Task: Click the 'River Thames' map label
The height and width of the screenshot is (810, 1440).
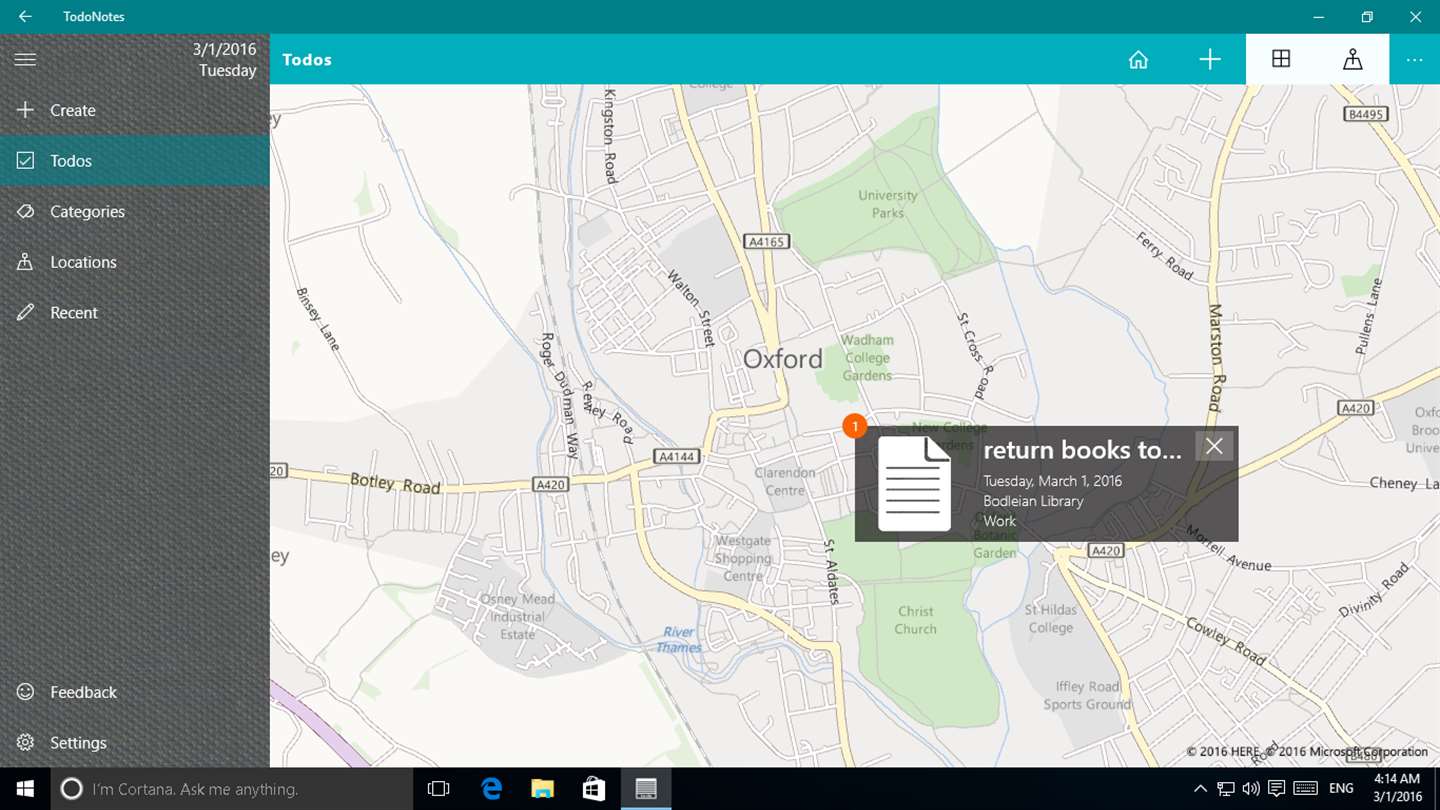Action: coord(679,639)
